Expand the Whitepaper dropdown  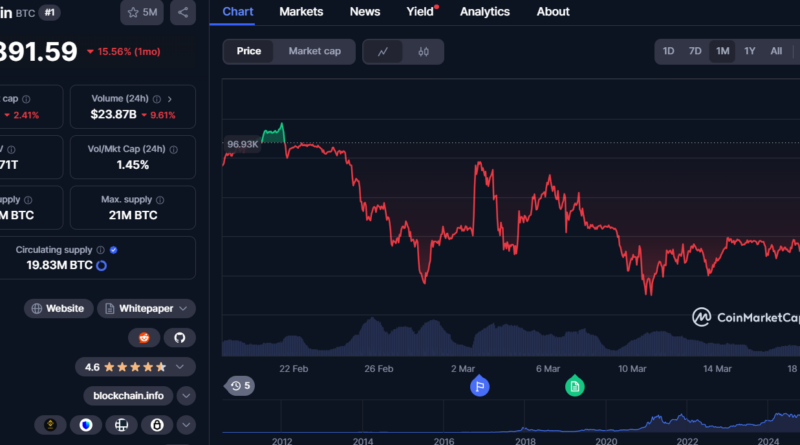coord(146,309)
